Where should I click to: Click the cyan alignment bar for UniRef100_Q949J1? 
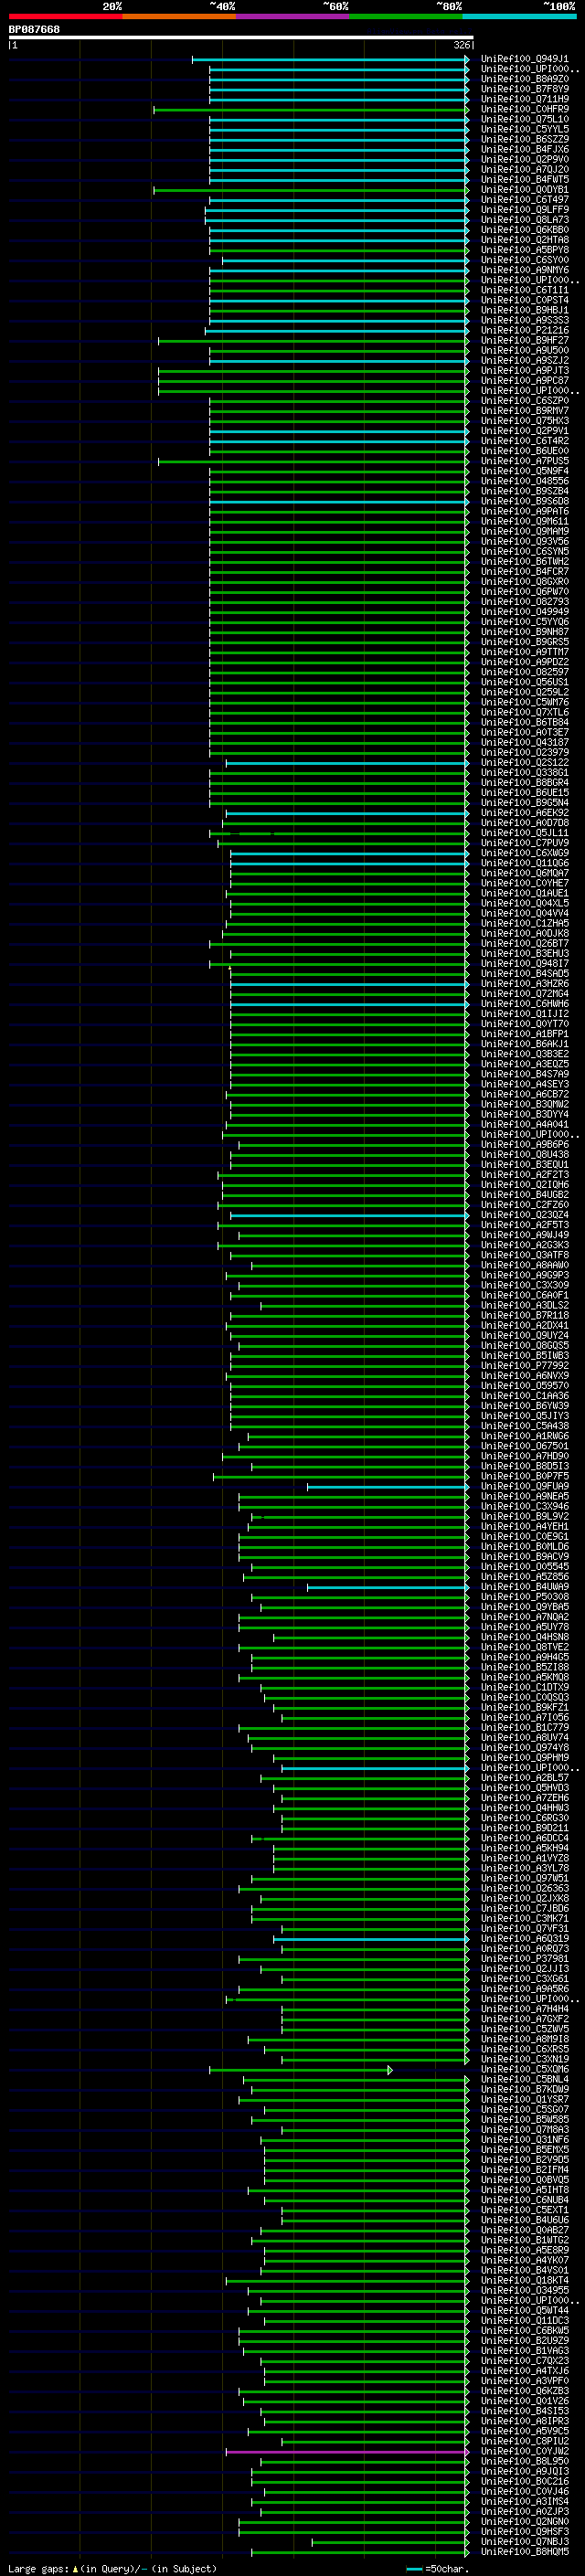click(330, 60)
